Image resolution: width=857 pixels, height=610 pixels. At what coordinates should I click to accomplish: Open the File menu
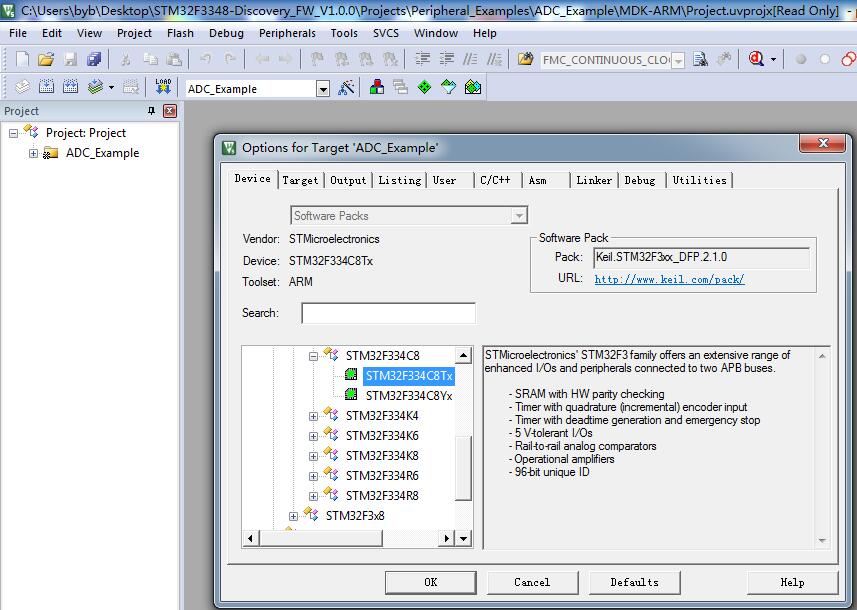coord(18,33)
